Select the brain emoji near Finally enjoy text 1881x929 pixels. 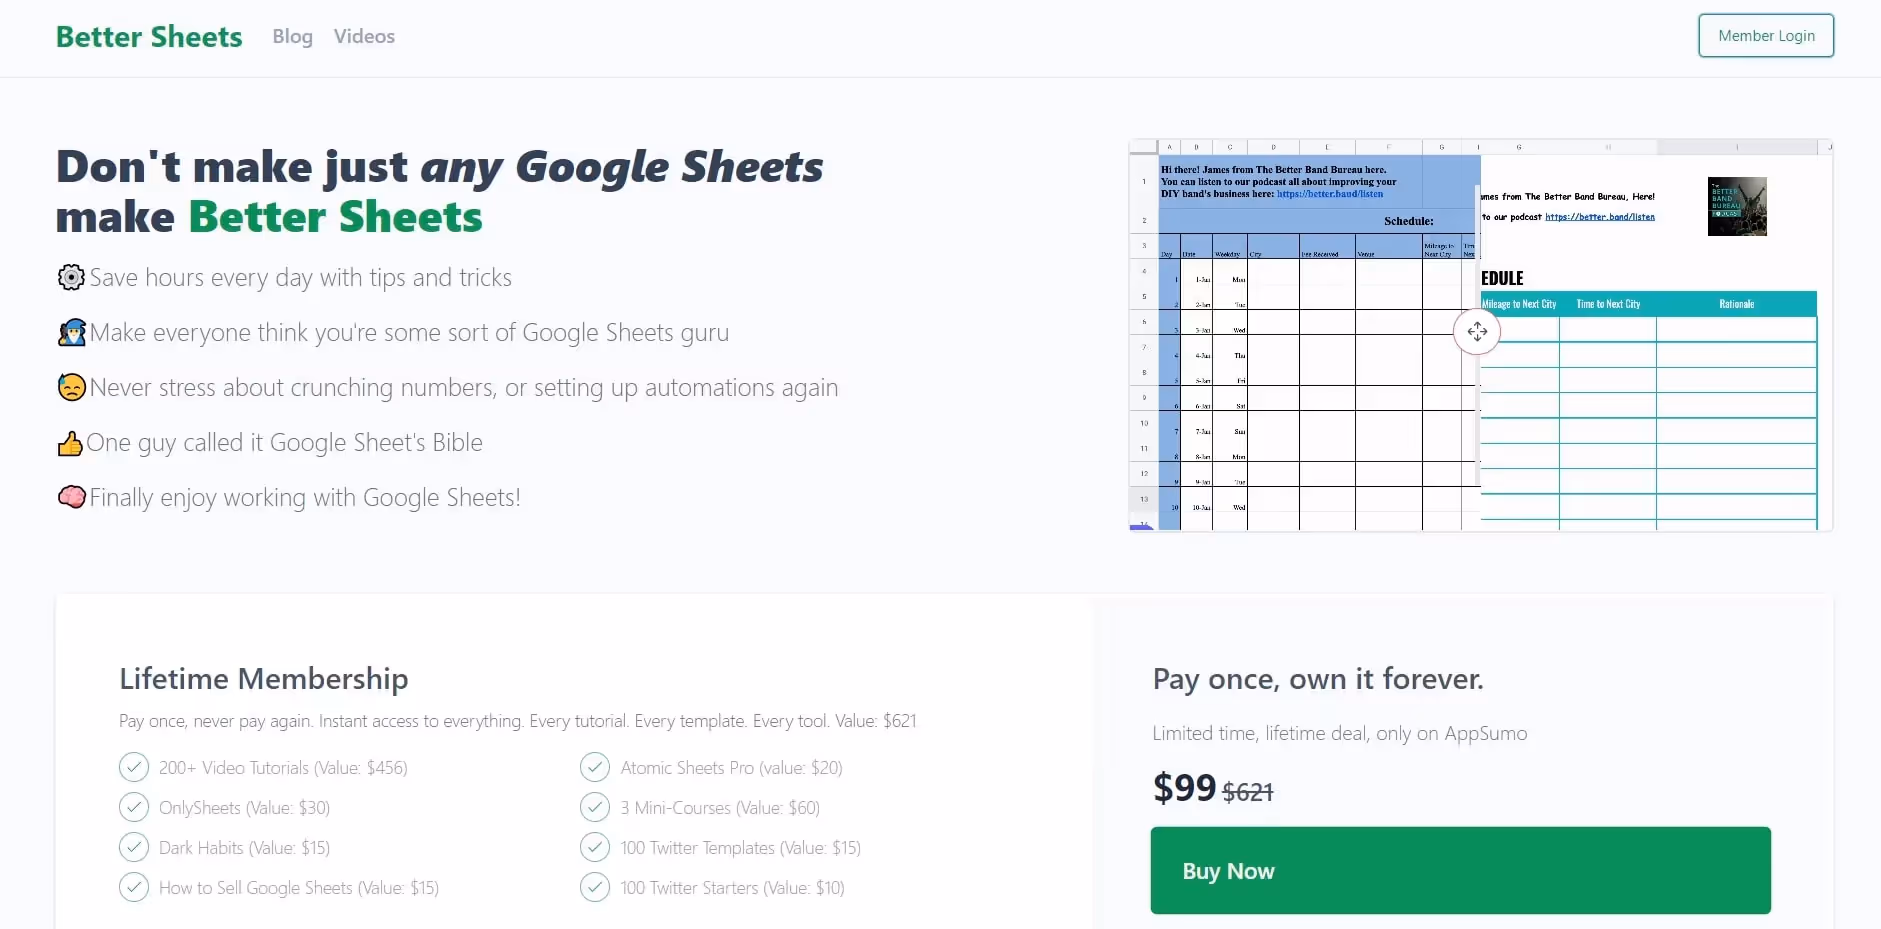[x=70, y=497]
